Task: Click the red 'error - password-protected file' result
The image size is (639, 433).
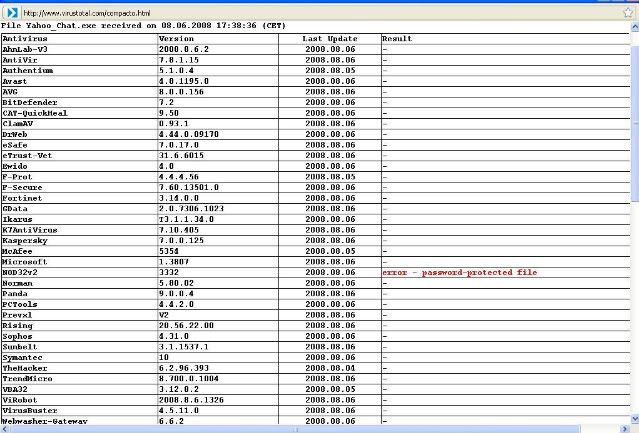Action: pyautogui.click(x=460, y=273)
